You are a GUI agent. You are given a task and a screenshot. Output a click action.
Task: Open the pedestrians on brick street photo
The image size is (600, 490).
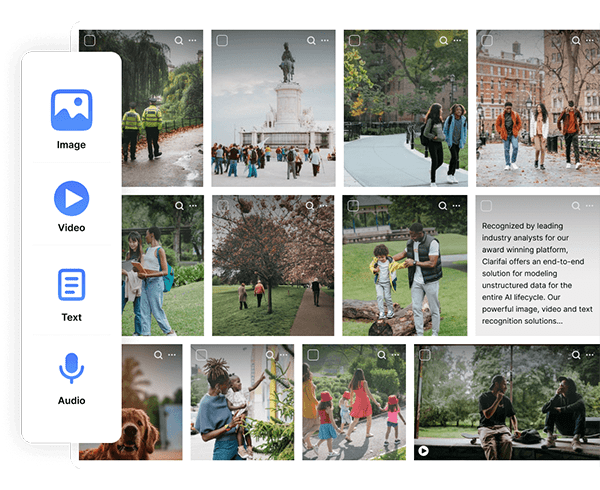537,110
